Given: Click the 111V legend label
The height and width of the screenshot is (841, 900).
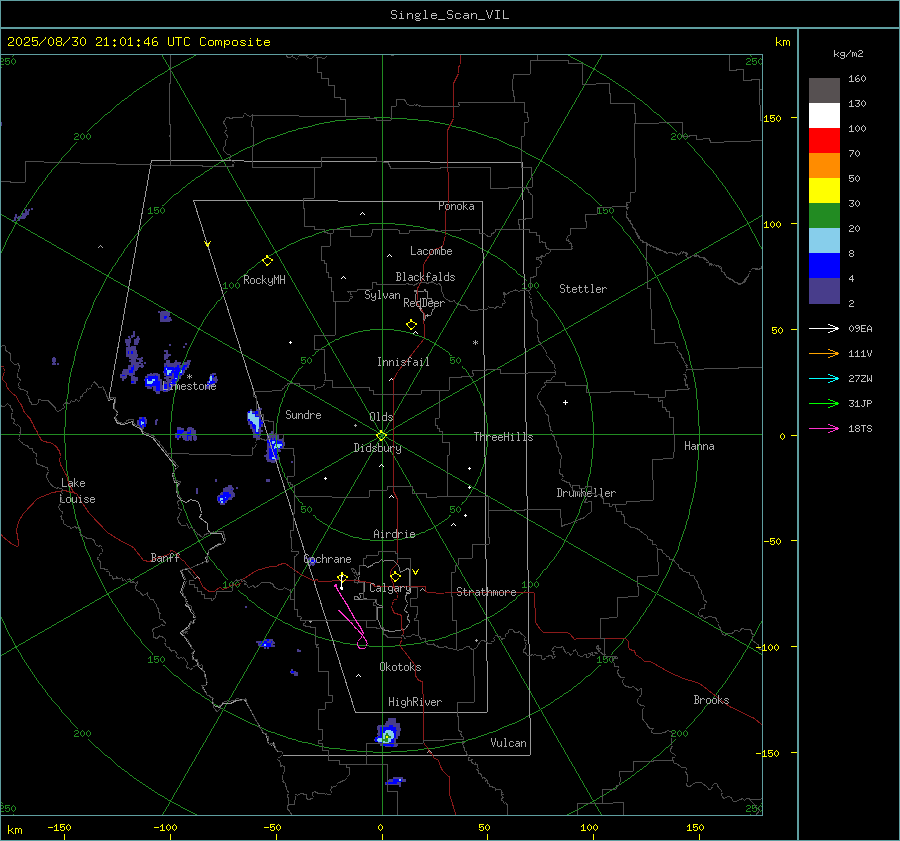Looking at the screenshot, I should [860, 354].
